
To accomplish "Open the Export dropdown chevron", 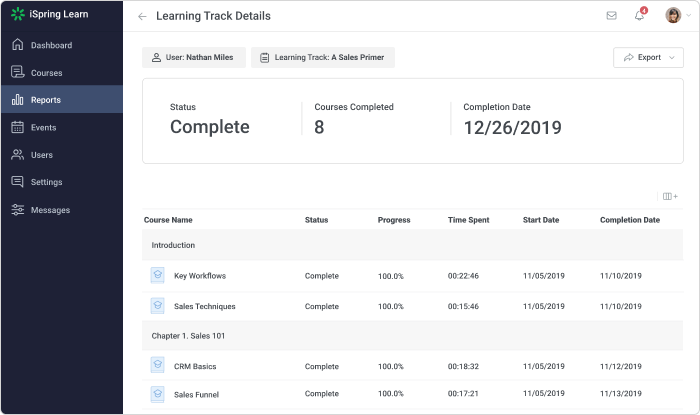I will (671, 58).
